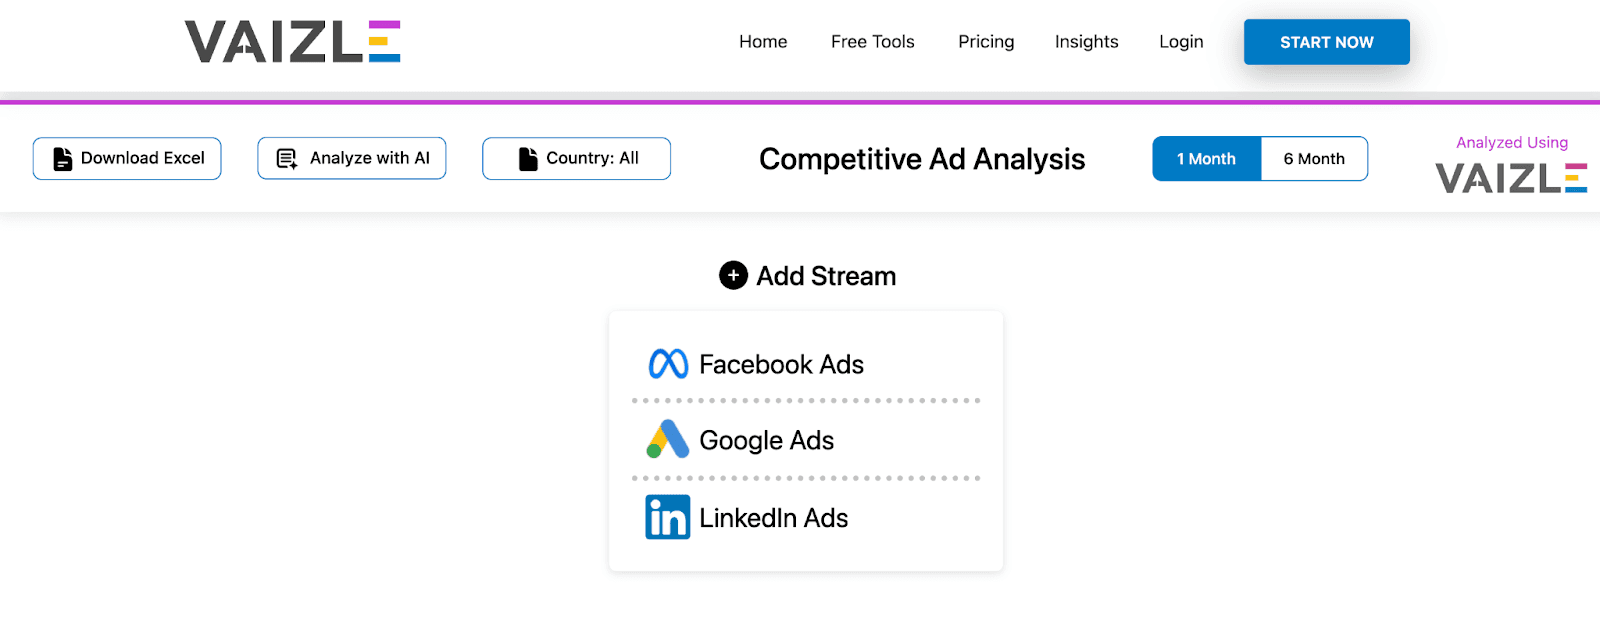Select the 1 Month time period
Screen dimensions: 1600x638
pyautogui.click(x=1206, y=158)
